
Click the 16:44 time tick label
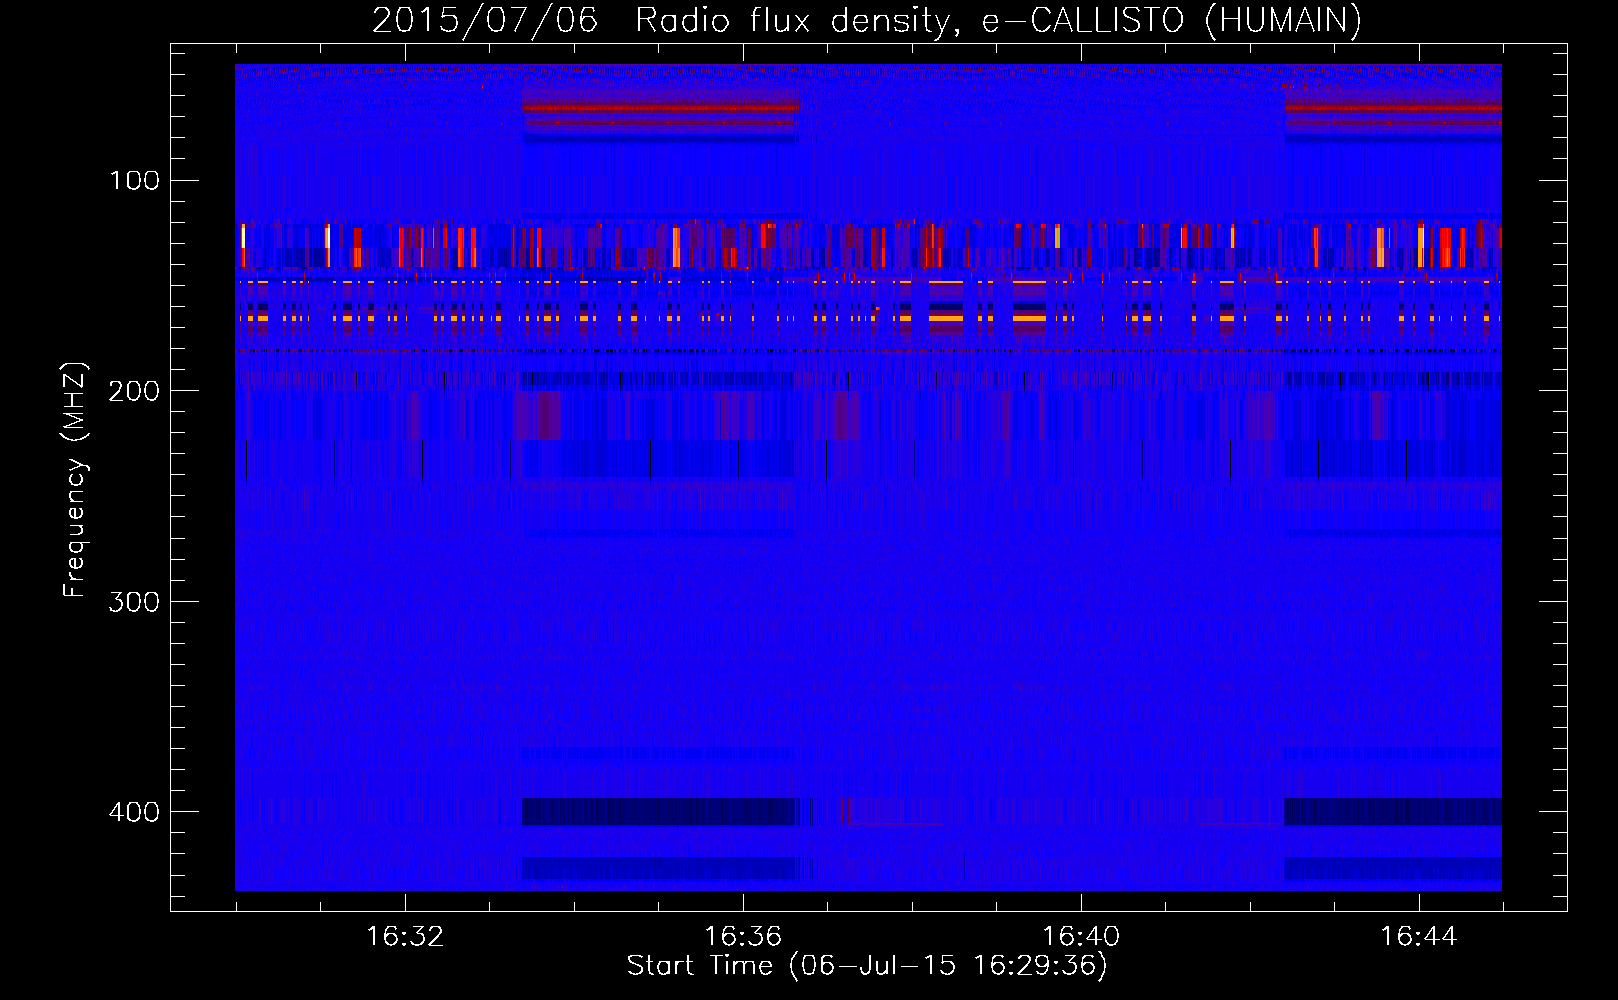1419,937
